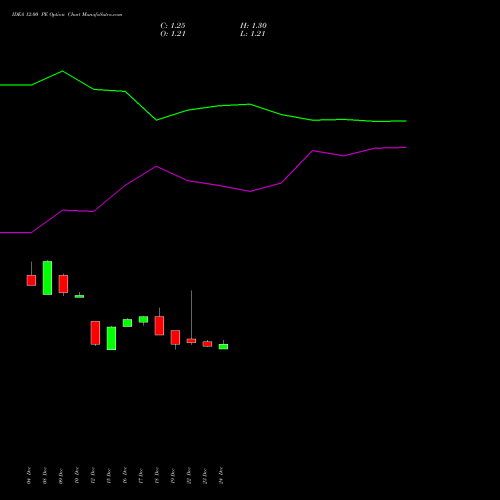Click the high value 'H: 1.30'

tap(253, 26)
